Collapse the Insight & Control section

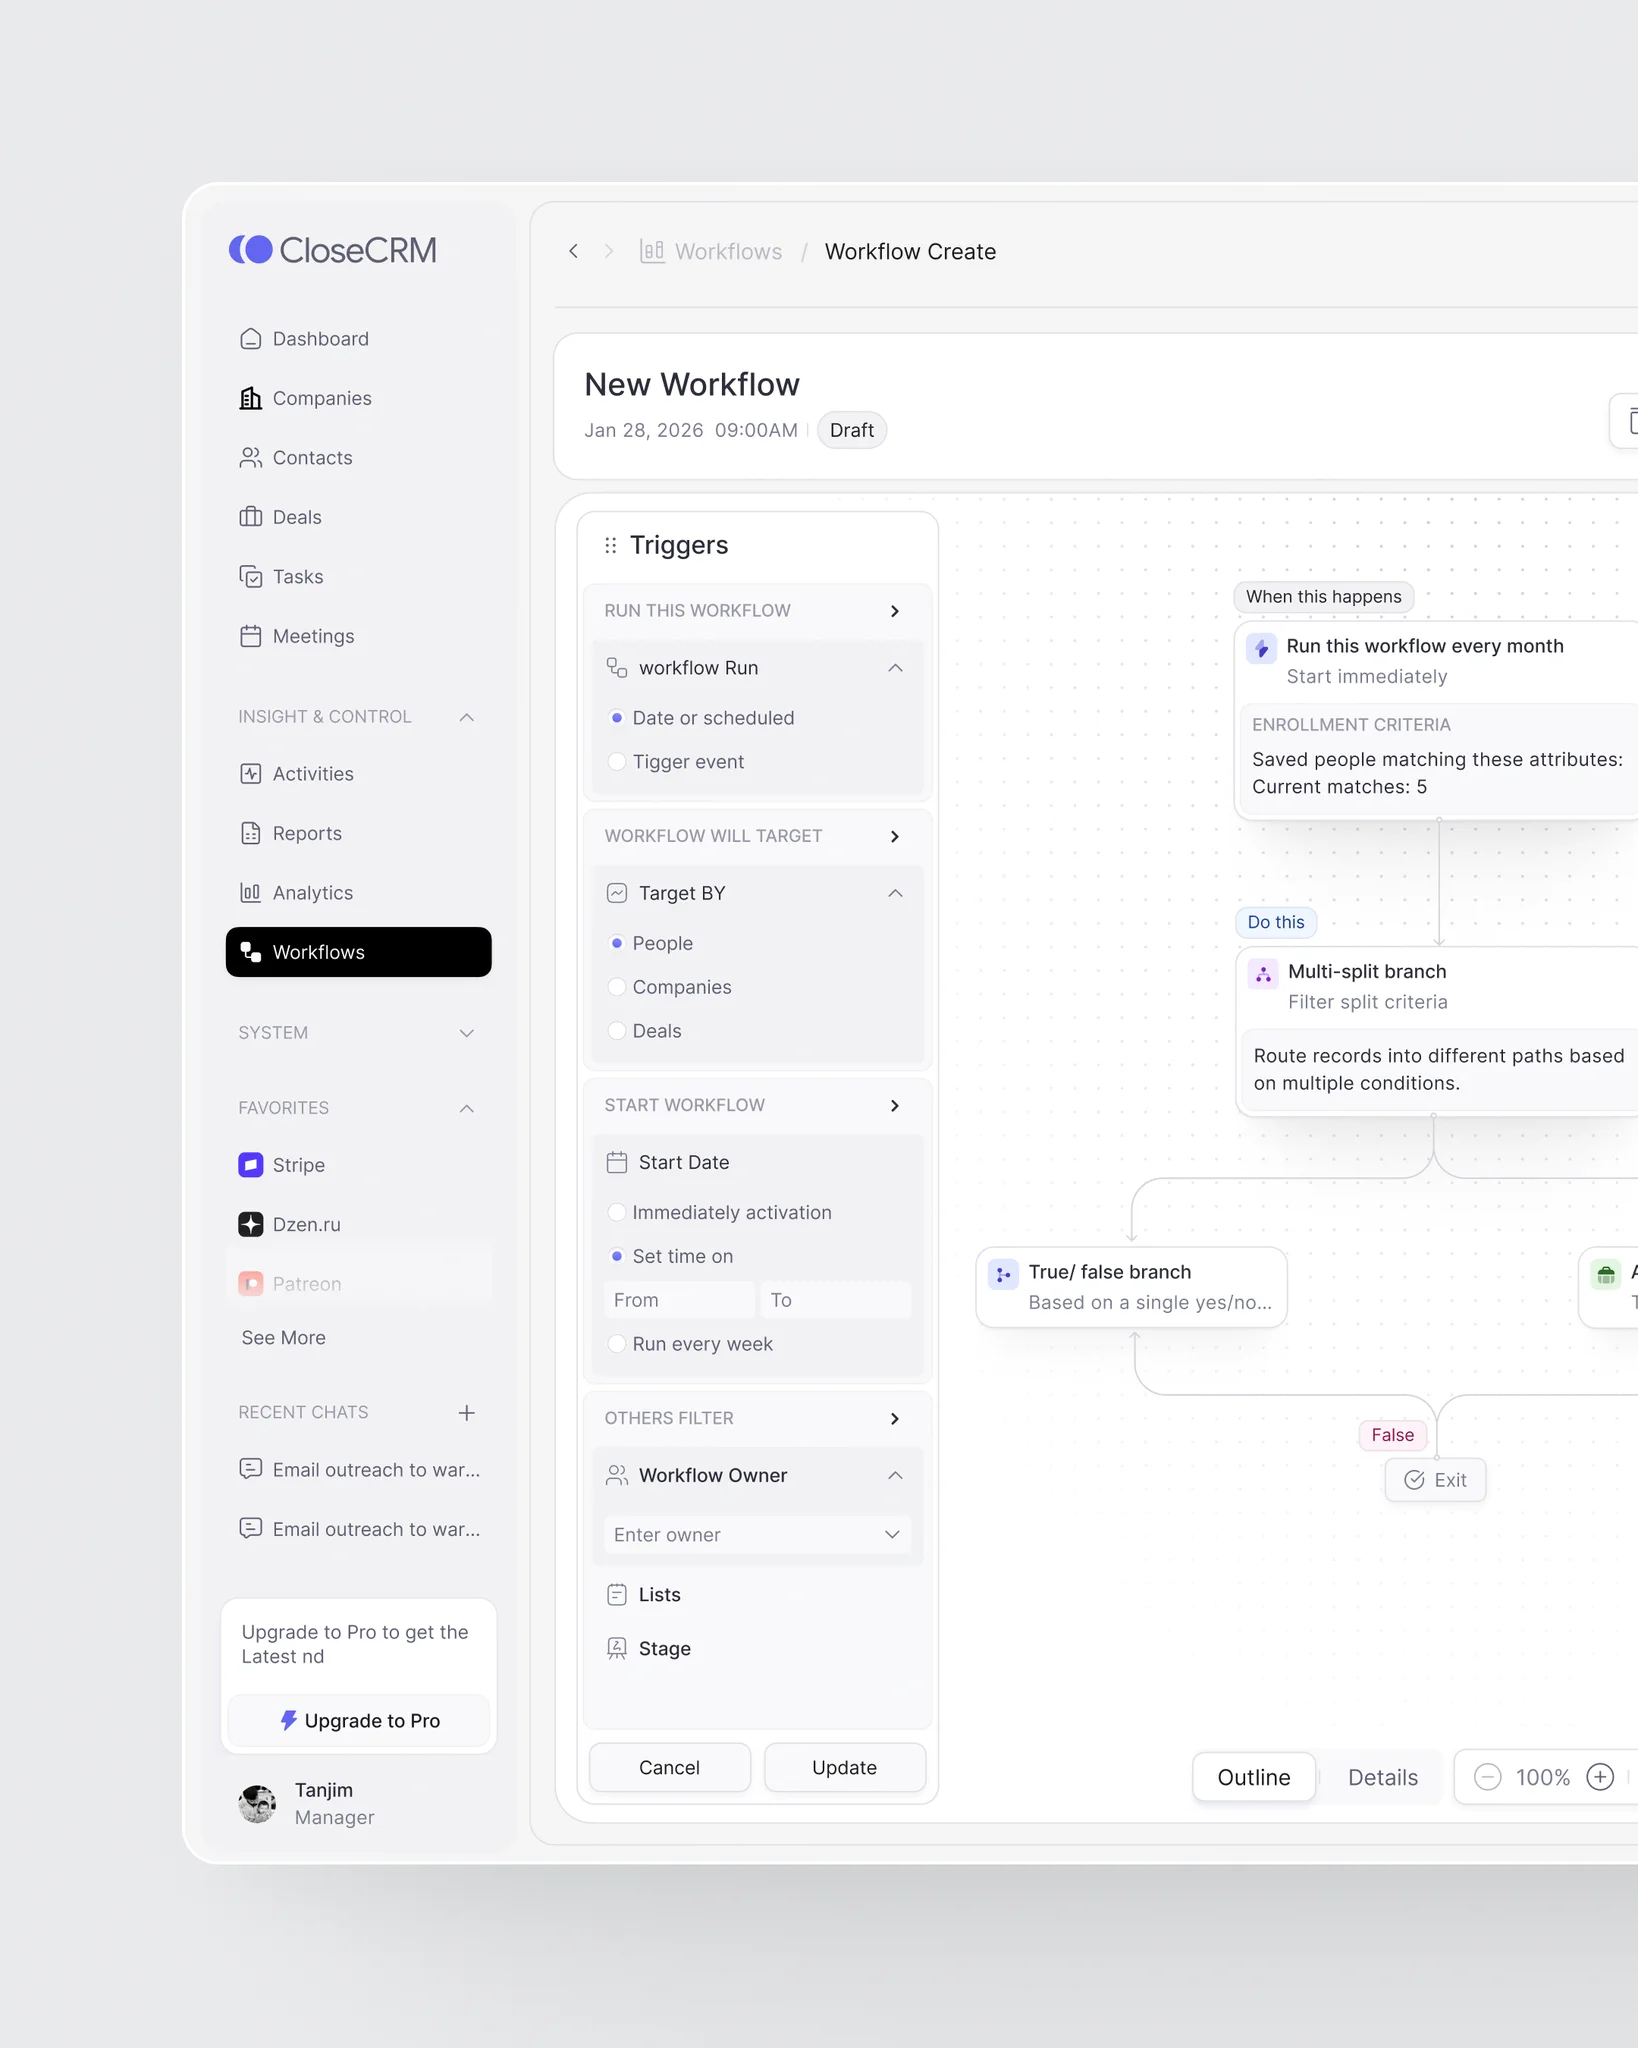(466, 717)
